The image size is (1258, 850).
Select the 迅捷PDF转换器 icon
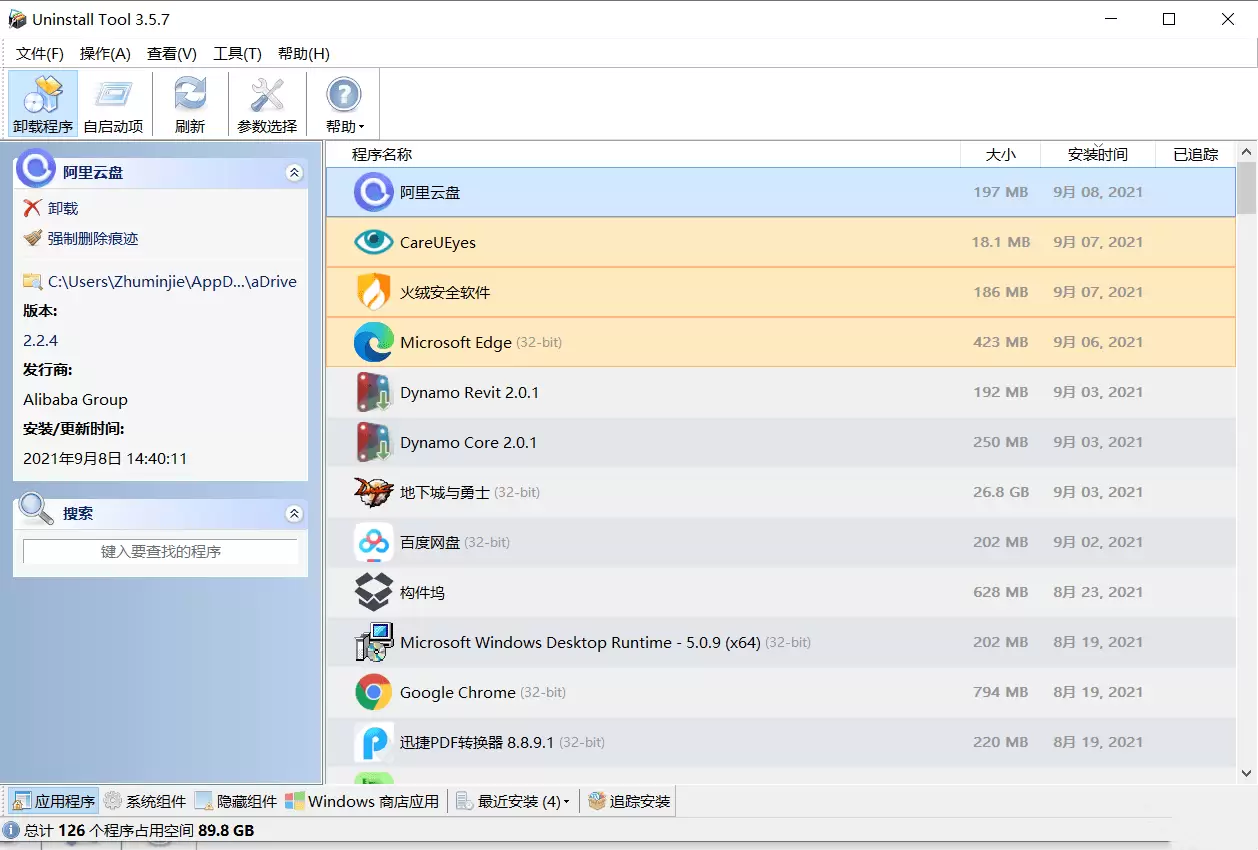(x=374, y=742)
